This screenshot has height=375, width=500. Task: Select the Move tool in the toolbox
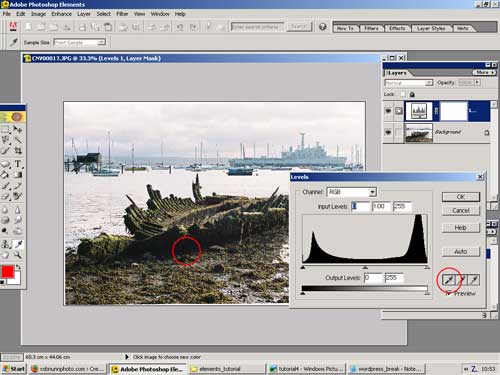click(18, 129)
